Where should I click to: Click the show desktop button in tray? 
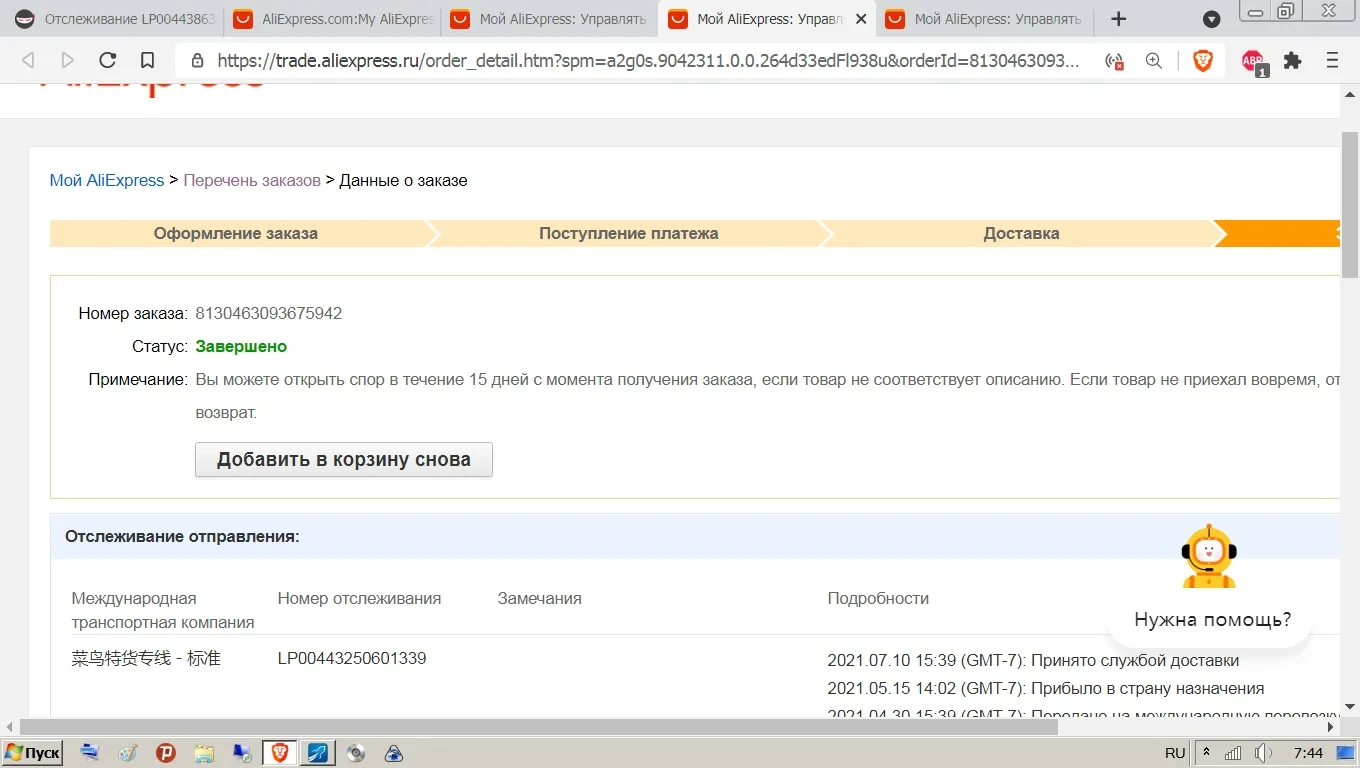click(x=1345, y=753)
